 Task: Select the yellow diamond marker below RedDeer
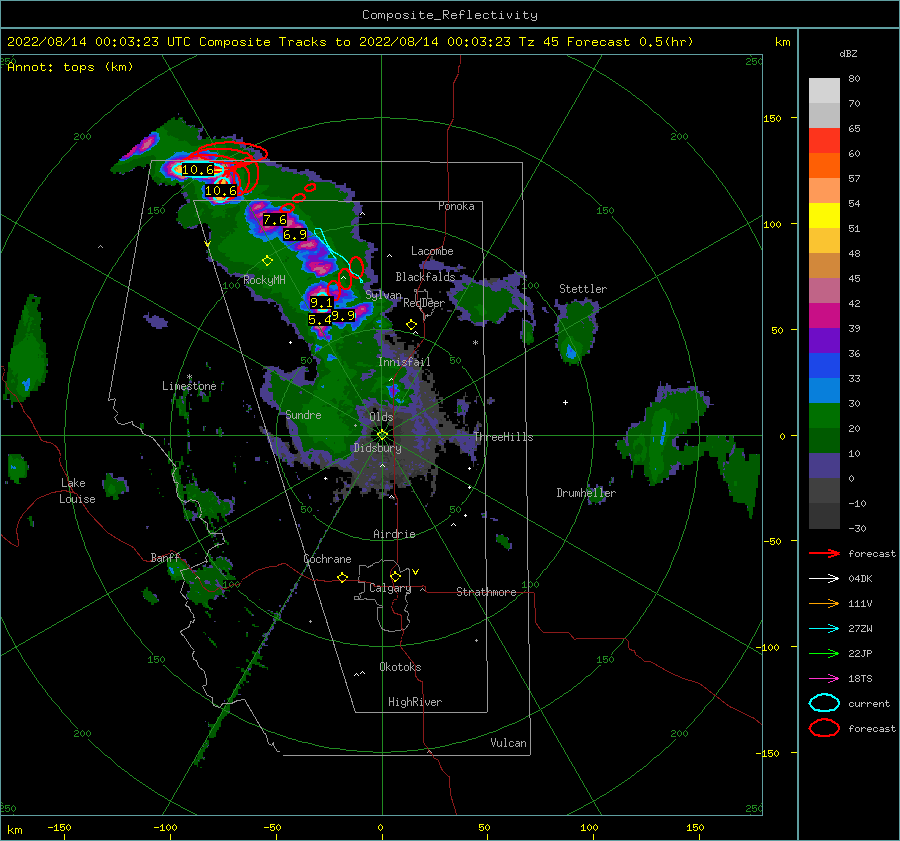coord(411,325)
